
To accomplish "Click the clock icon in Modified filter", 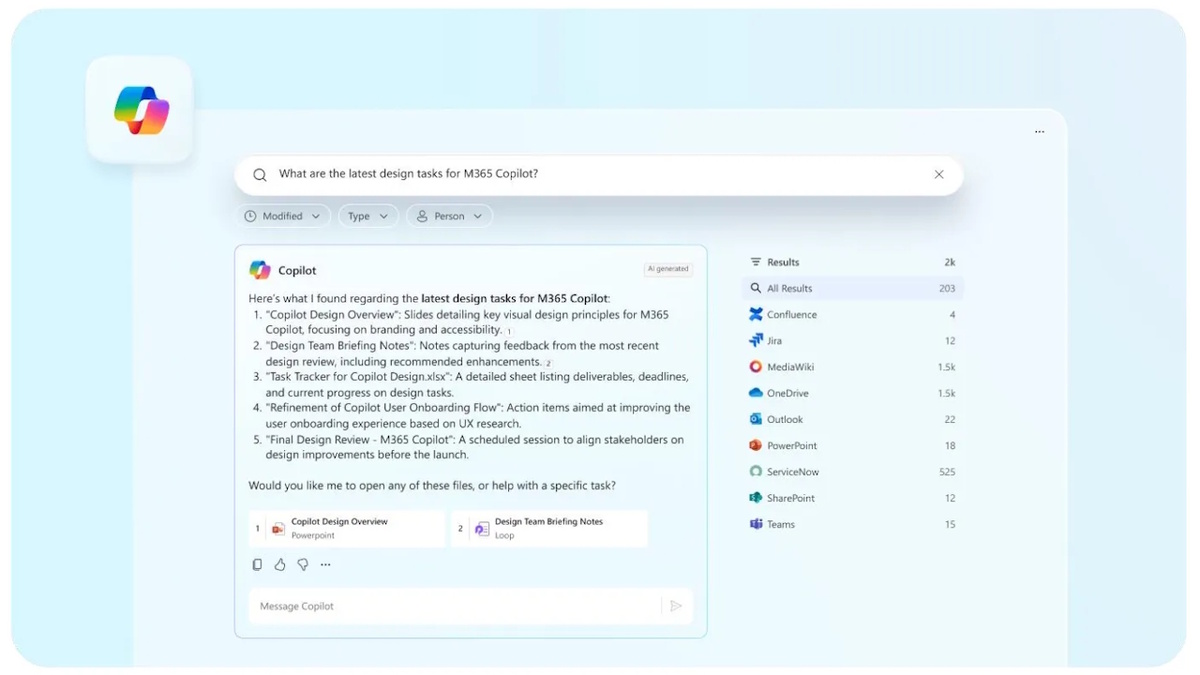I will pyautogui.click(x=250, y=216).
